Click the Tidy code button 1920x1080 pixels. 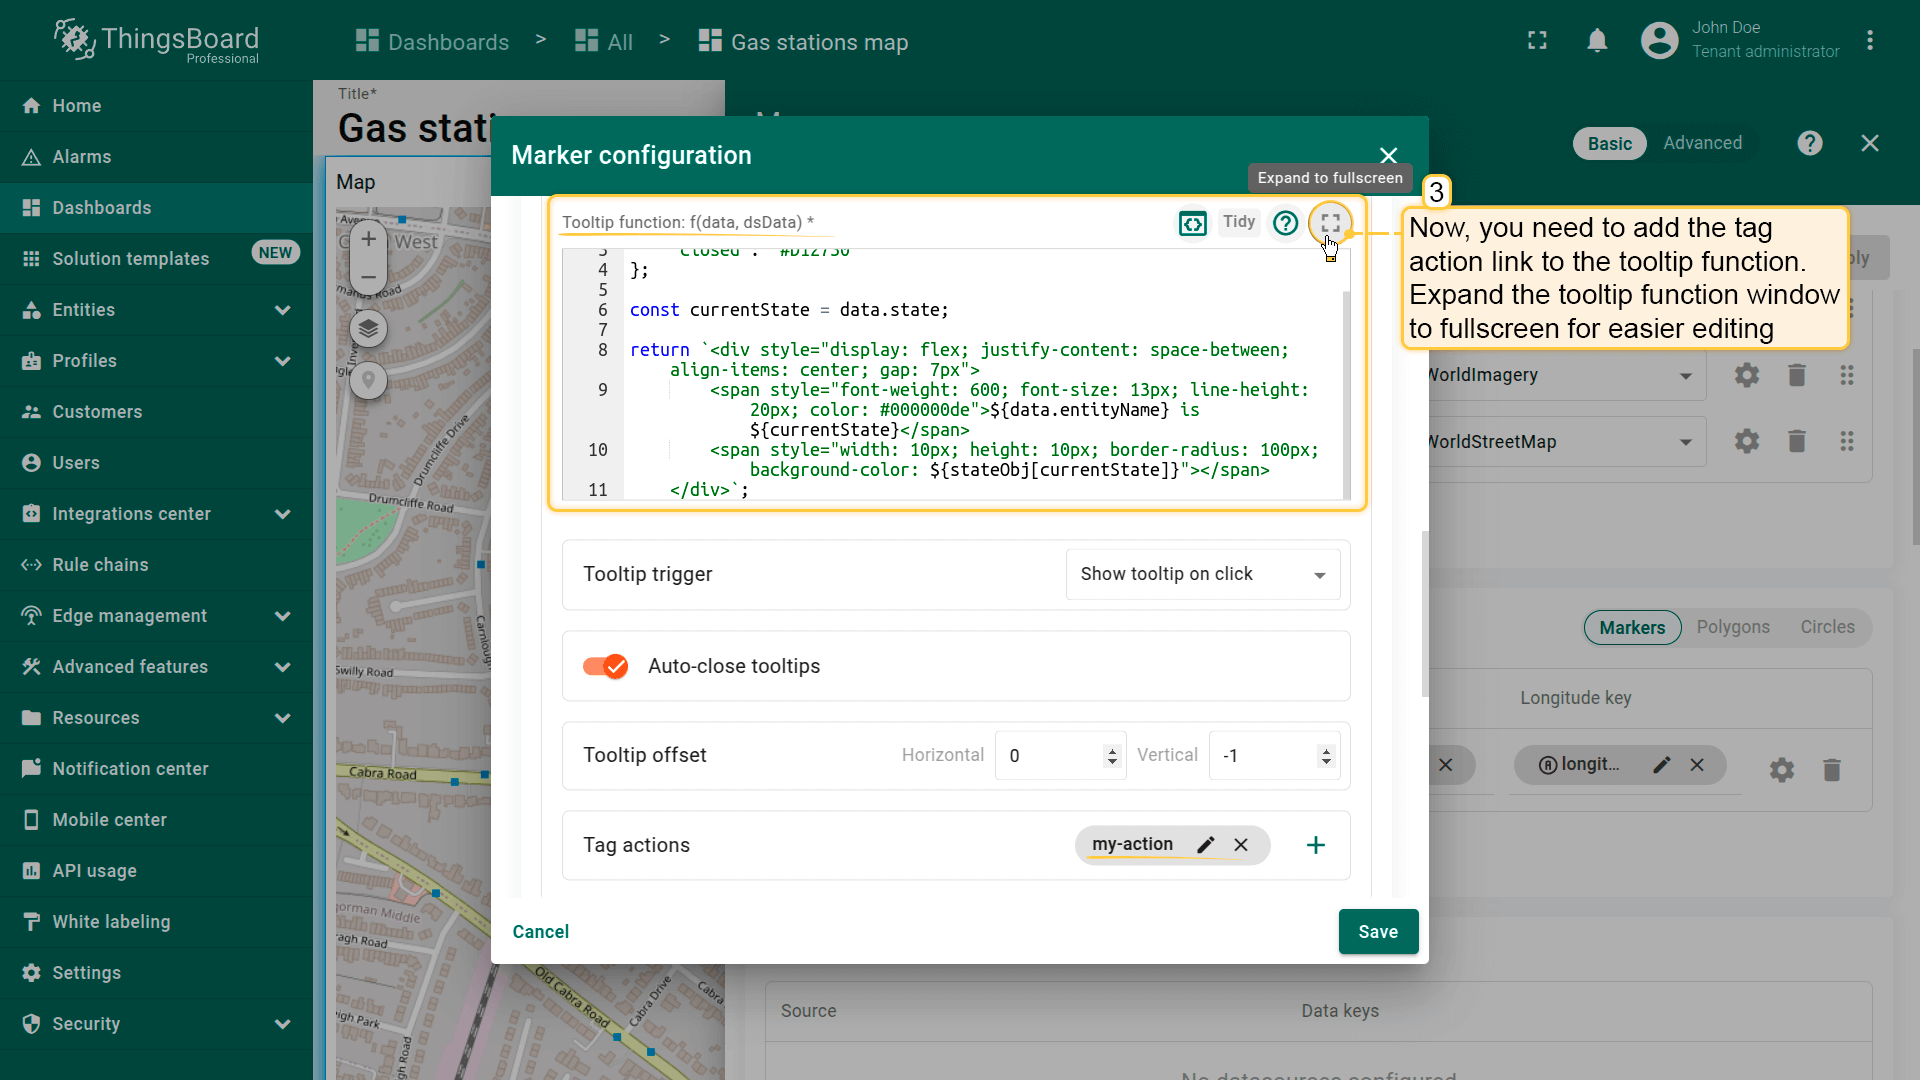1238,222
